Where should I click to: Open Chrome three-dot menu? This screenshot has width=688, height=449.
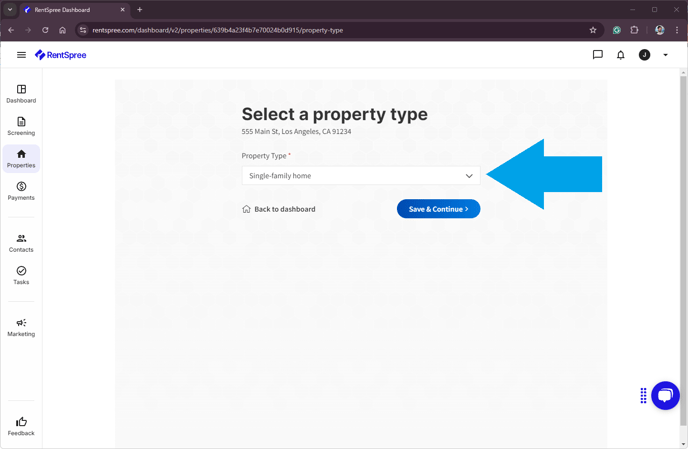677,30
